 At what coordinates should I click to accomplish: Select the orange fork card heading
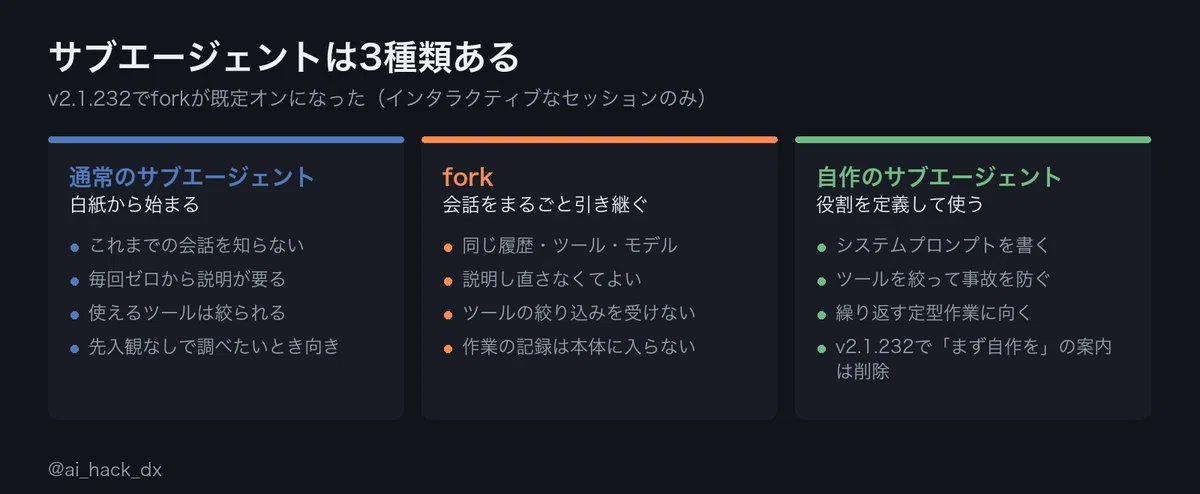click(468, 177)
